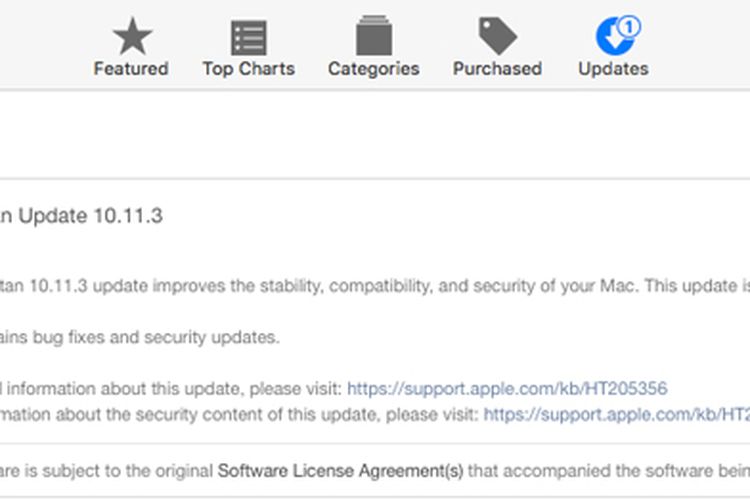Image resolution: width=750 pixels, height=500 pixels.
Task: Go to the Categories text label
Action: tap(374, 69)
